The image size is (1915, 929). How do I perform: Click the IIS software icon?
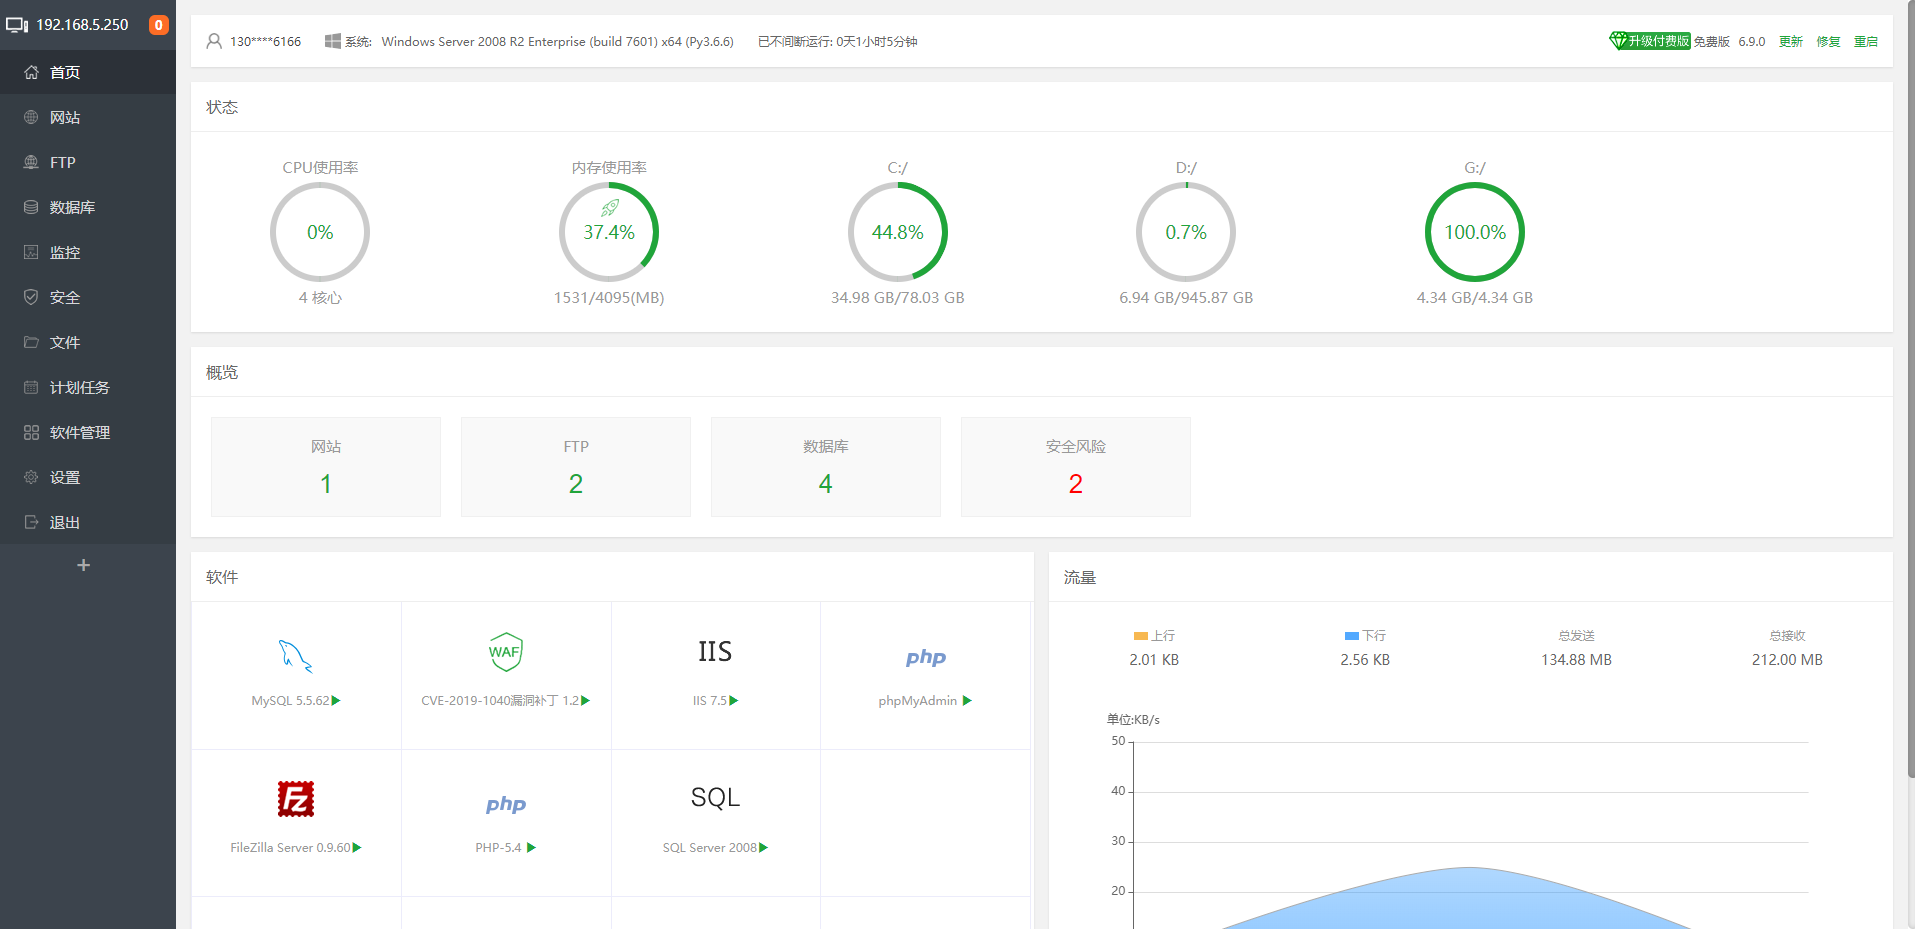[715, 652]
